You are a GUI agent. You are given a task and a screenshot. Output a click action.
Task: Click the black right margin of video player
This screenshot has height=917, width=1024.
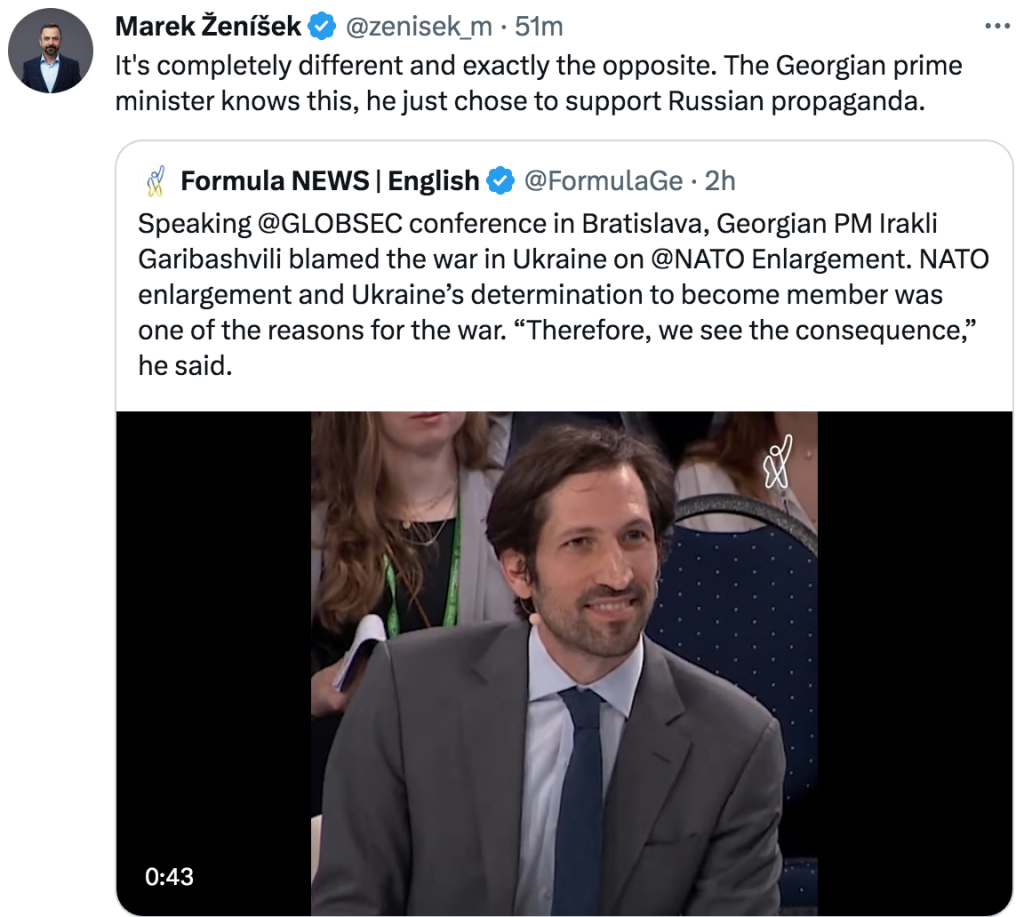[915, 663]
